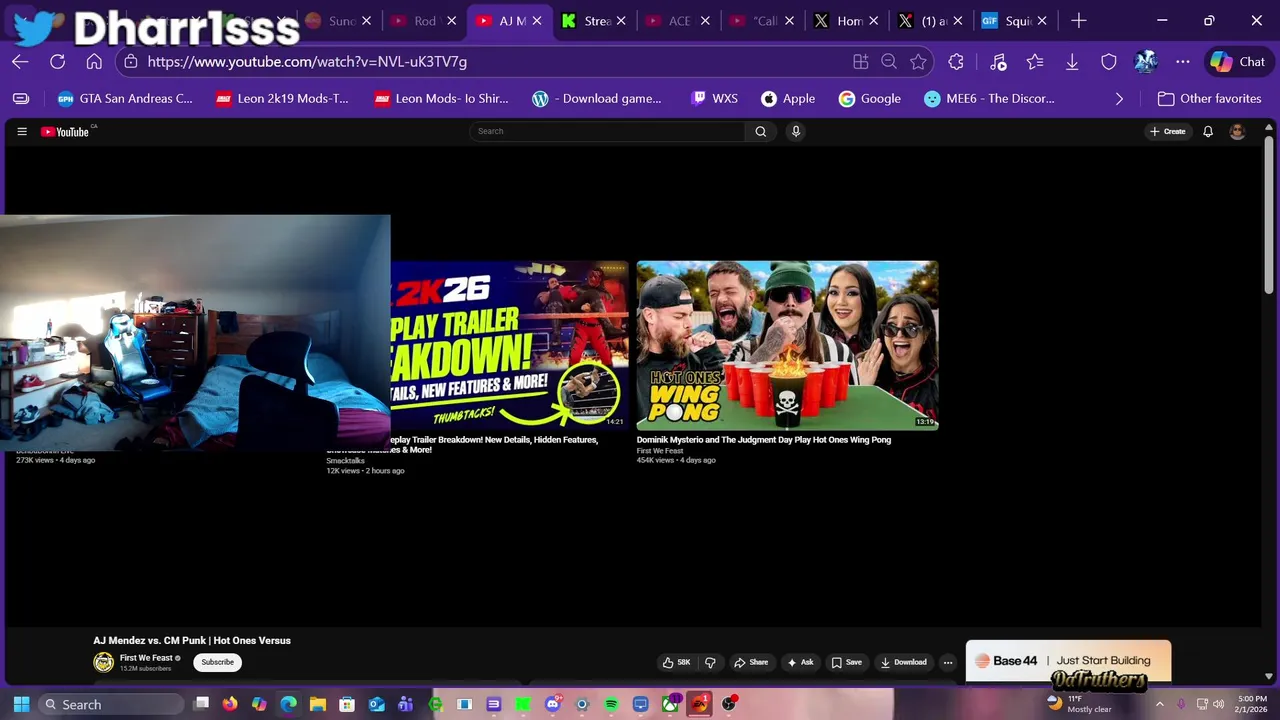
Task: Switch to the X Home tab
Action: point(849,21)
